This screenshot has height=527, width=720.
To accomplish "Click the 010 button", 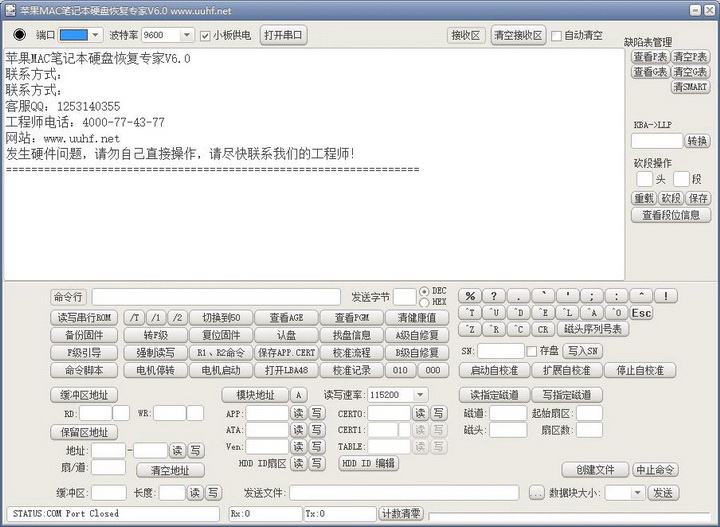I will point(400,370).
